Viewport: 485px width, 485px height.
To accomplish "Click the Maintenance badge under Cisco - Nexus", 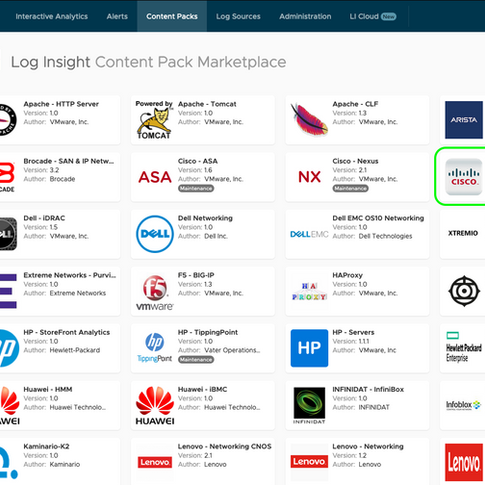I will [350, 189].
